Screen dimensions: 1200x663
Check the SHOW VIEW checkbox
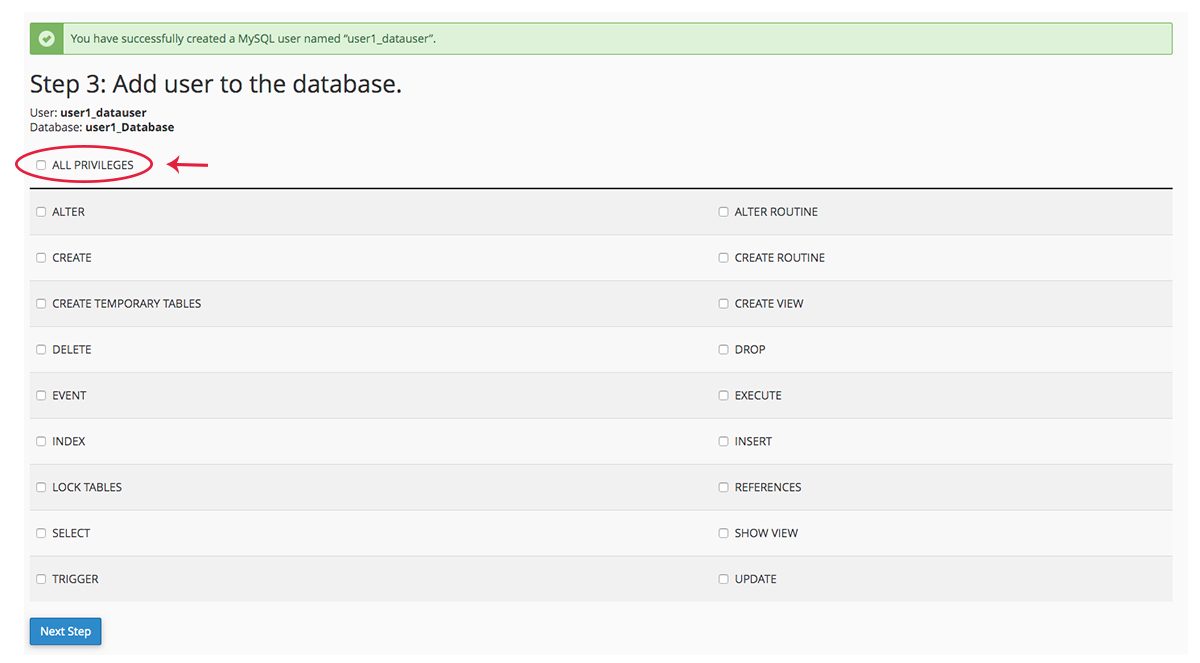click(x=723, y=534)
